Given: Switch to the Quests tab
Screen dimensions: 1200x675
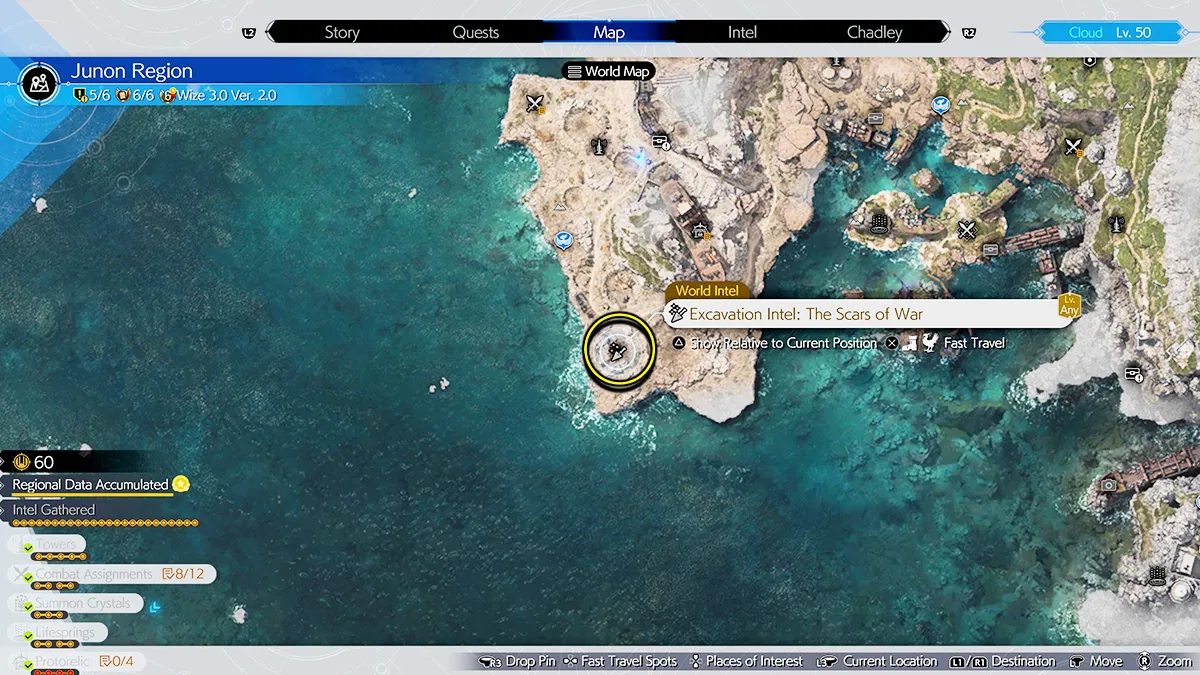Looking at the screenshot, I should (475, 32).
